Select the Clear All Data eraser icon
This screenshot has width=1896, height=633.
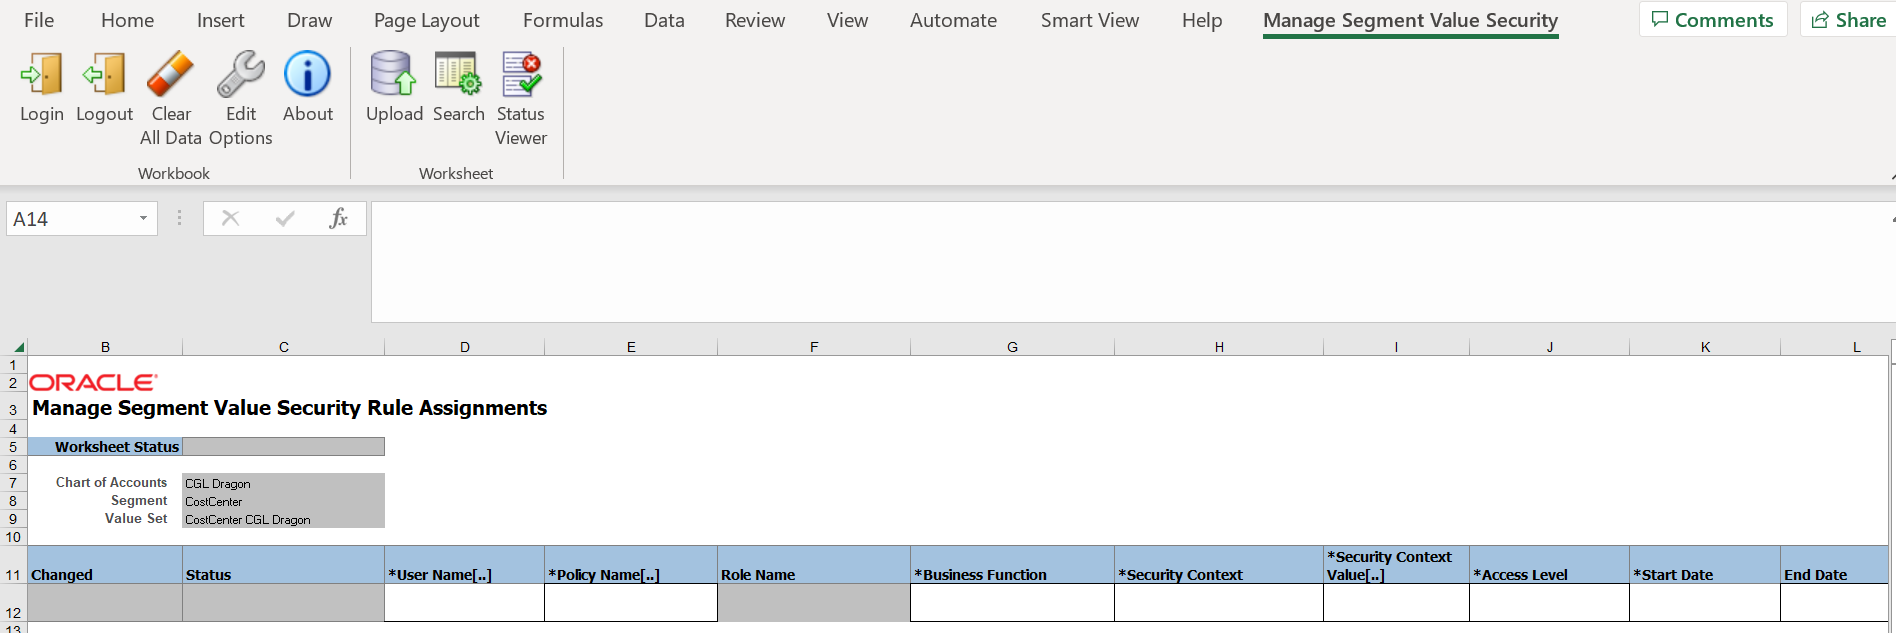point(170,75)
